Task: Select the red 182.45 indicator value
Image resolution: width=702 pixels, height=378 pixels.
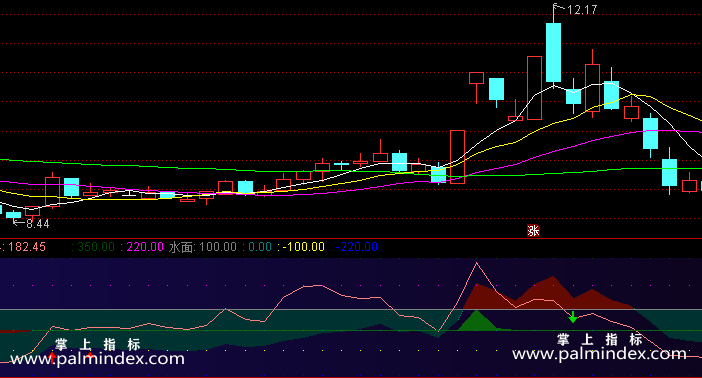Action: point(26,247)
